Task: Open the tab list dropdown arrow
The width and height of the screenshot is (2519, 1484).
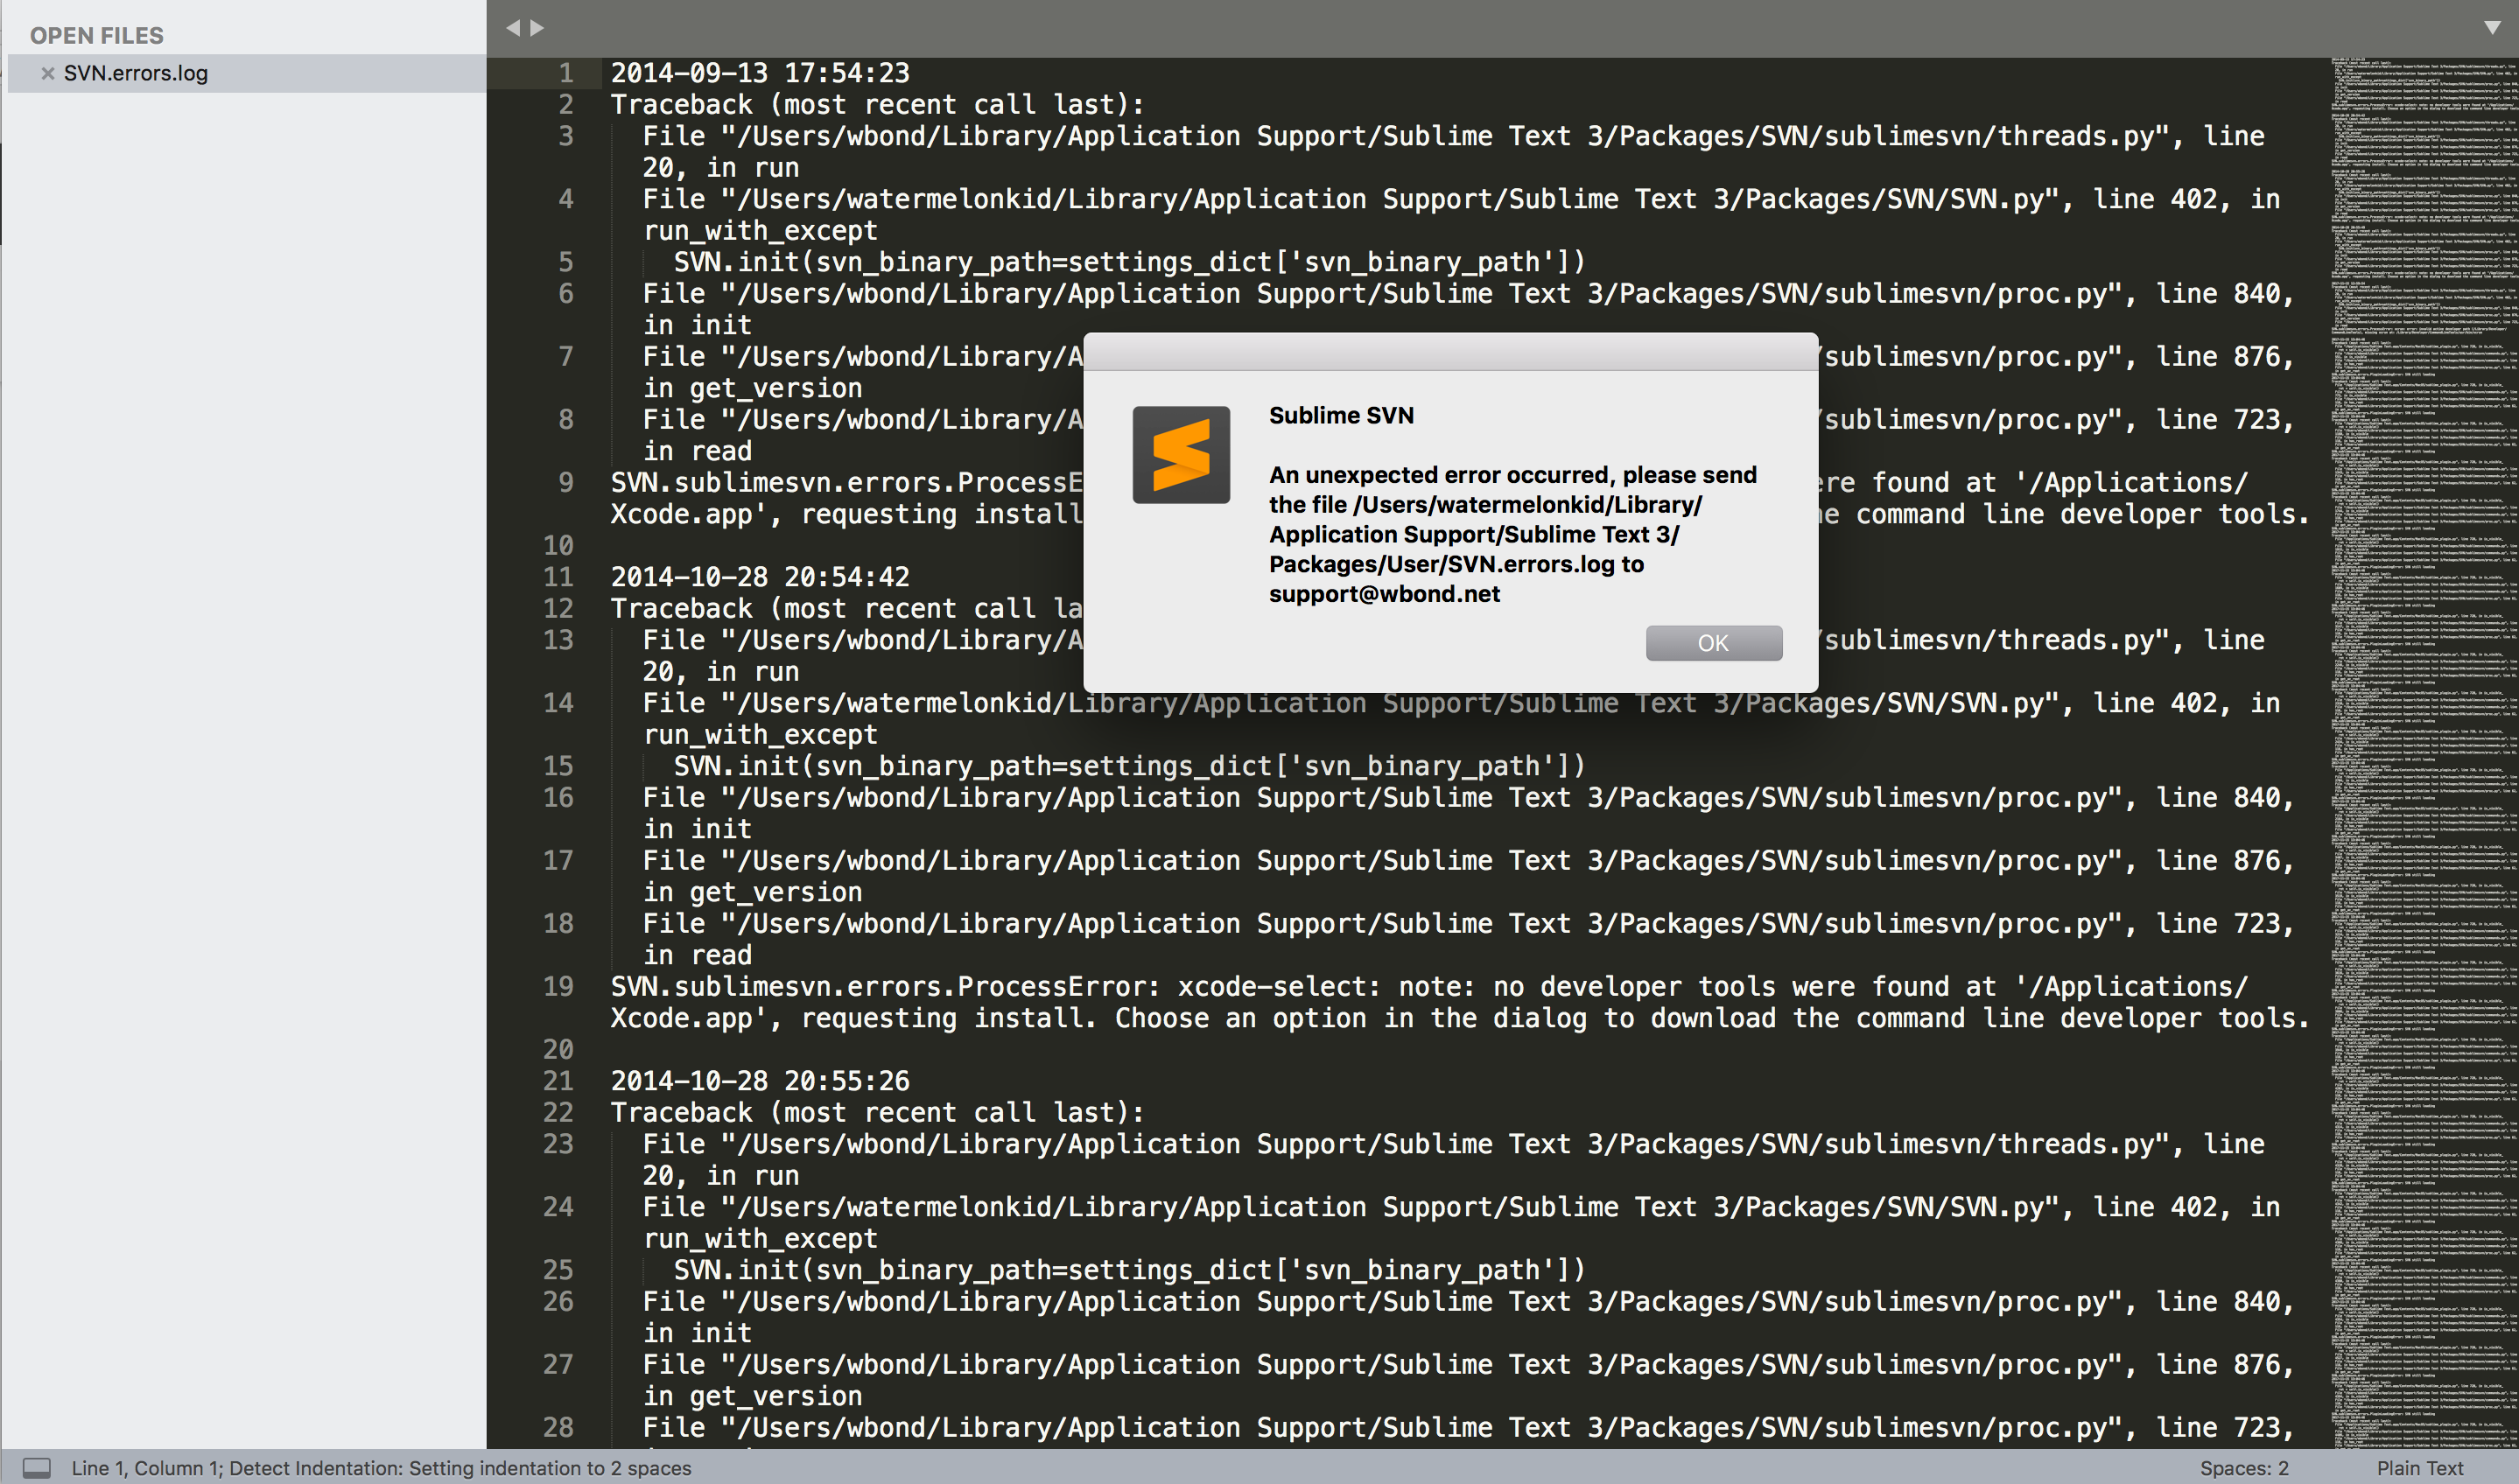Action: coord(2492,28)
